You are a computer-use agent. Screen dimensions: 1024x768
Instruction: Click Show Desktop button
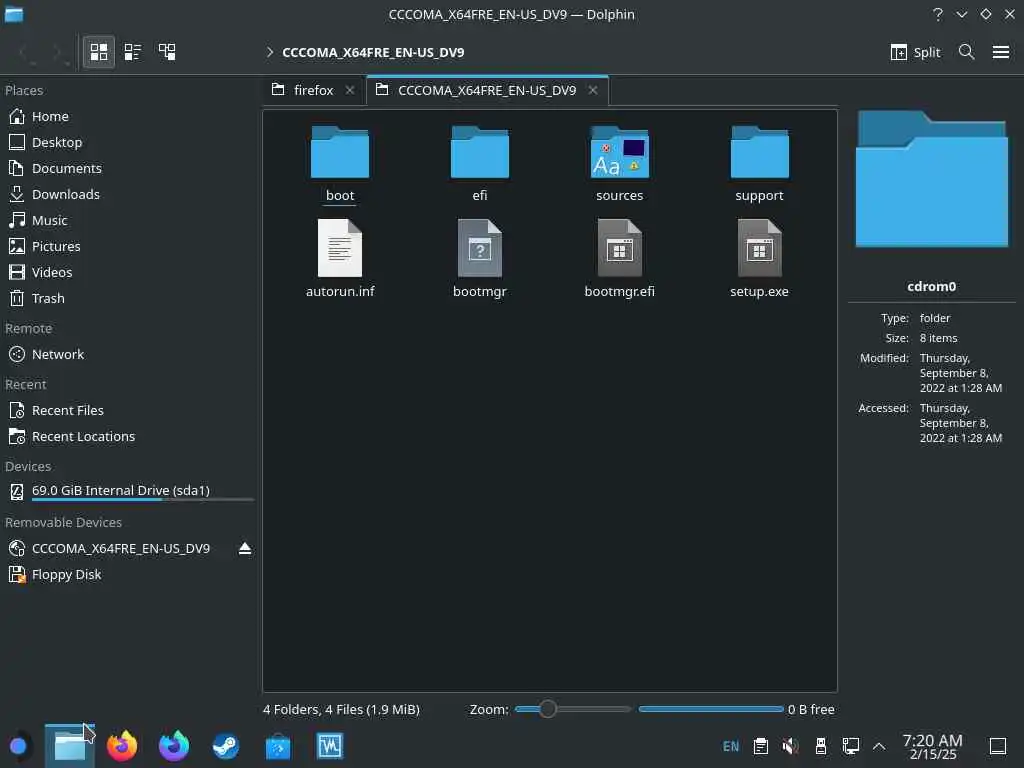tap(998, 746)
